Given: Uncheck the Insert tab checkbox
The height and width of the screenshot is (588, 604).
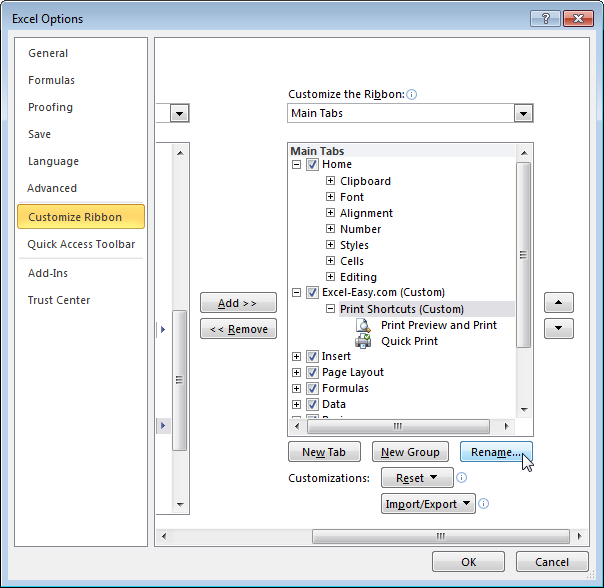Looking at the screenshot, I should coord(312,356).
